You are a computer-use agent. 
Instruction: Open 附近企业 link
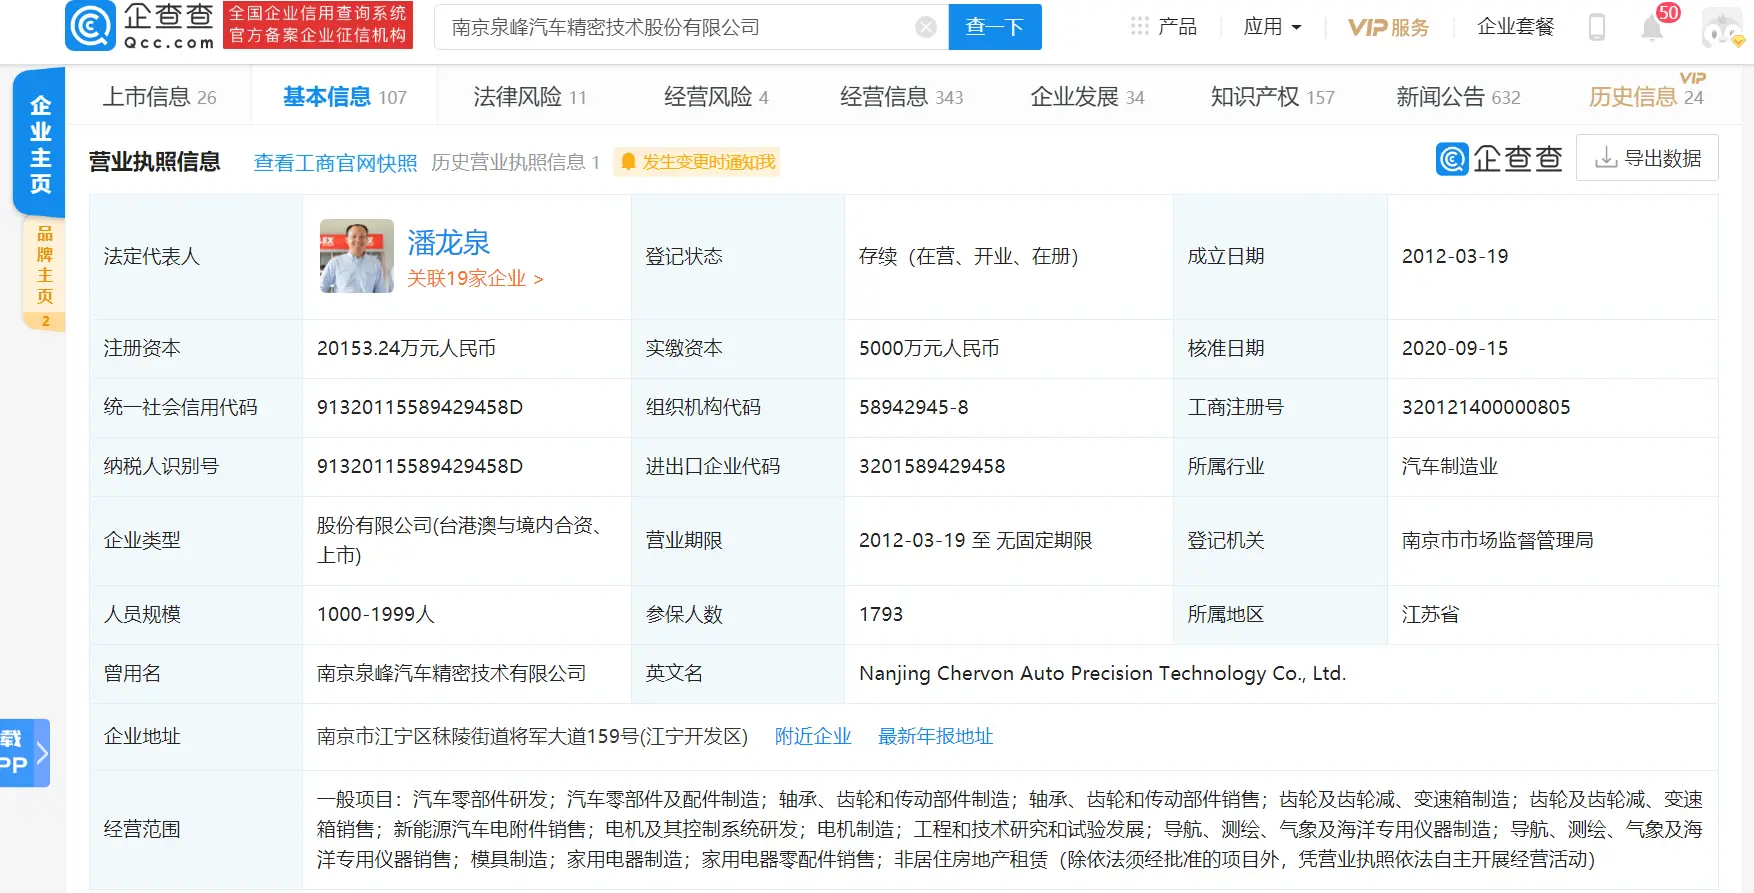point(813,736)
